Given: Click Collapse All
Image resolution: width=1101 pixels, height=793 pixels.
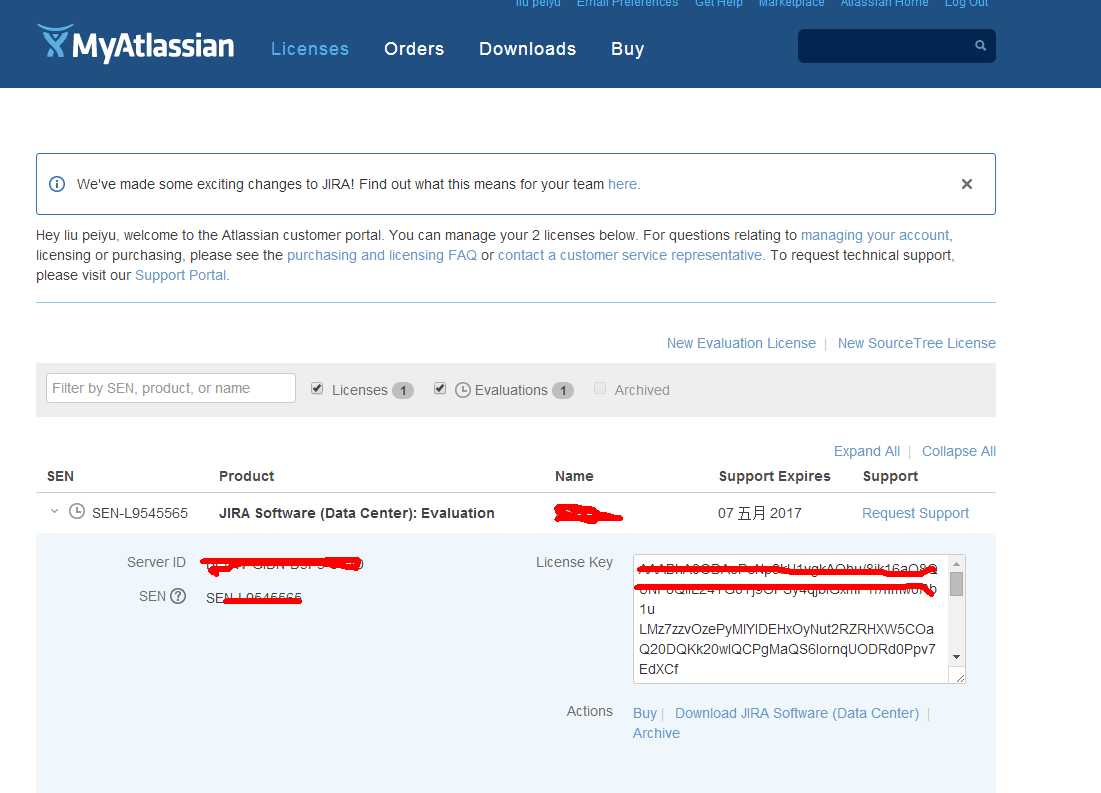Looking at the screenshot, I should tap(958, 452).
